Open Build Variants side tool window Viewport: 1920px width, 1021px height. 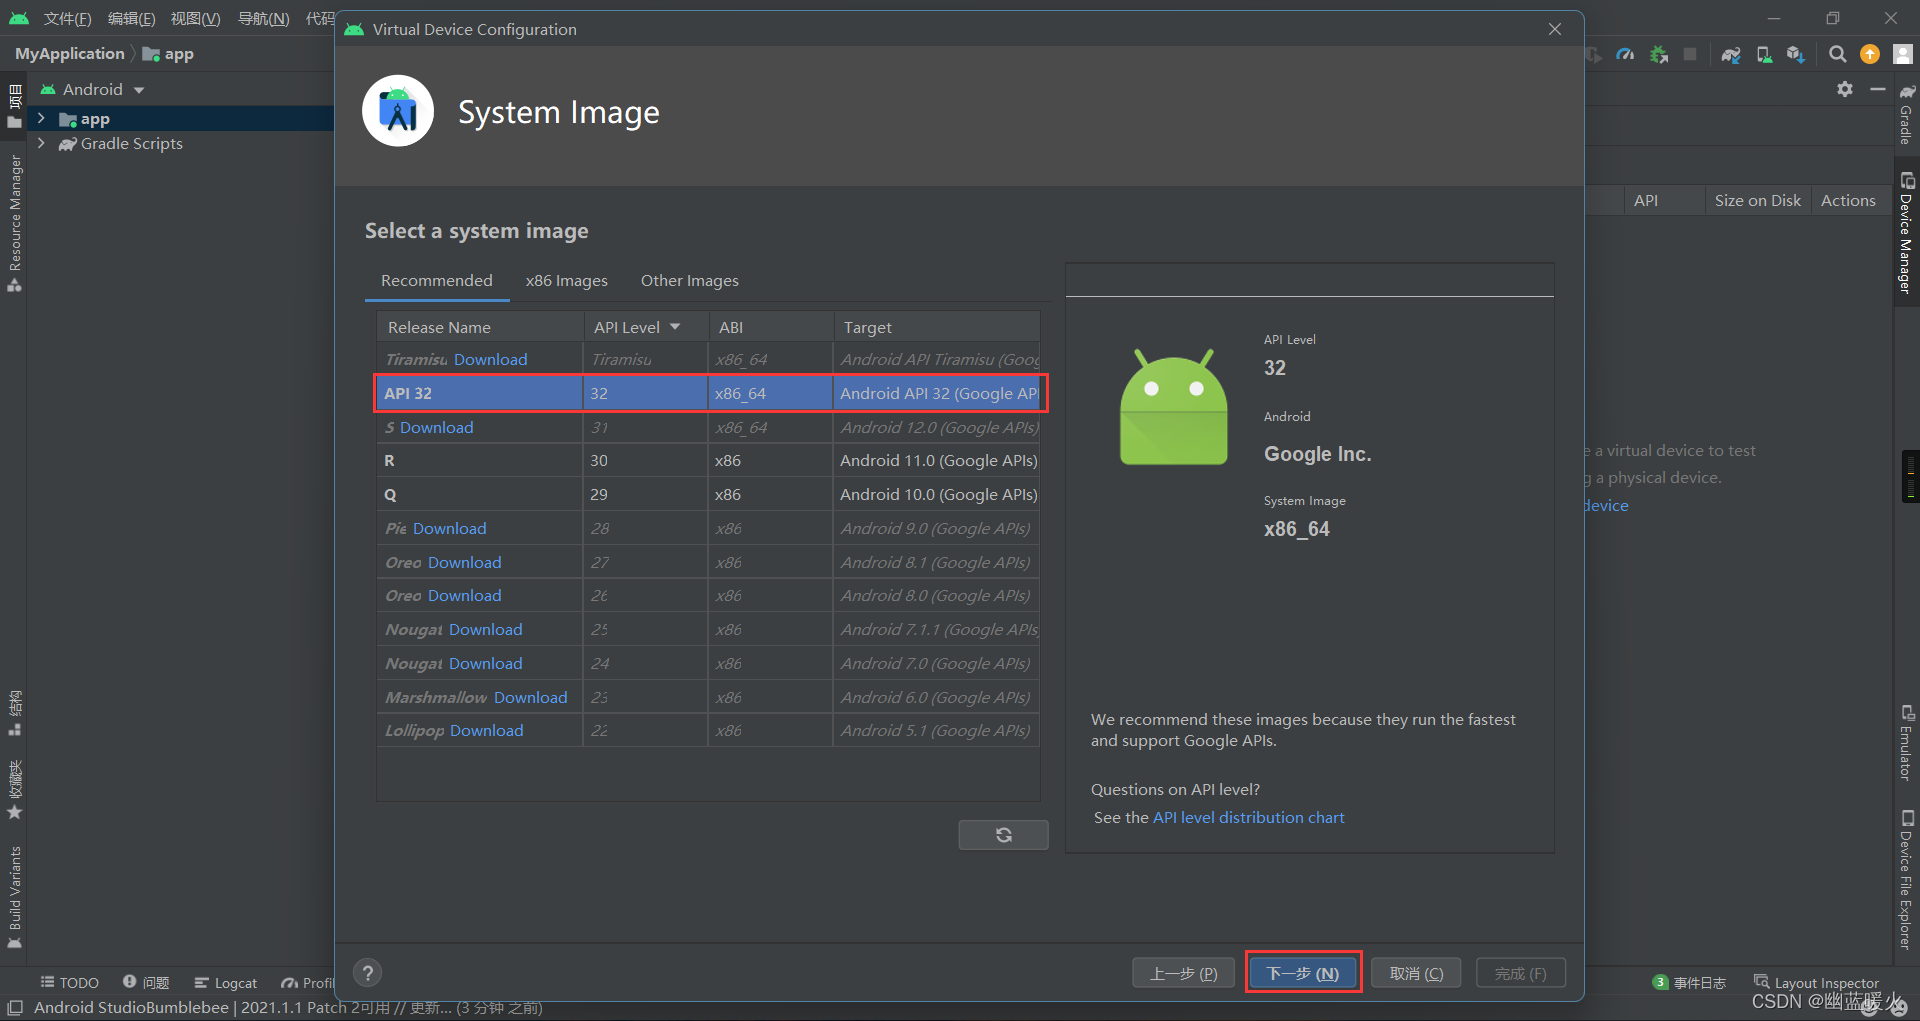click(14, 896)
